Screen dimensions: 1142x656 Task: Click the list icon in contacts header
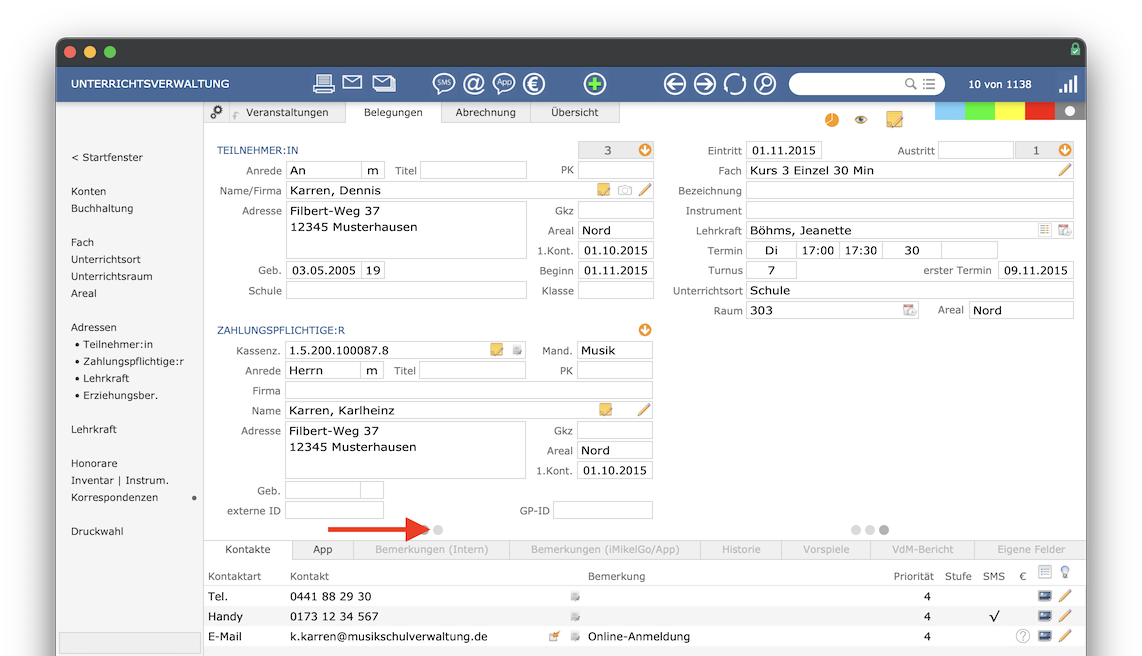click(x=1045, y=572)
